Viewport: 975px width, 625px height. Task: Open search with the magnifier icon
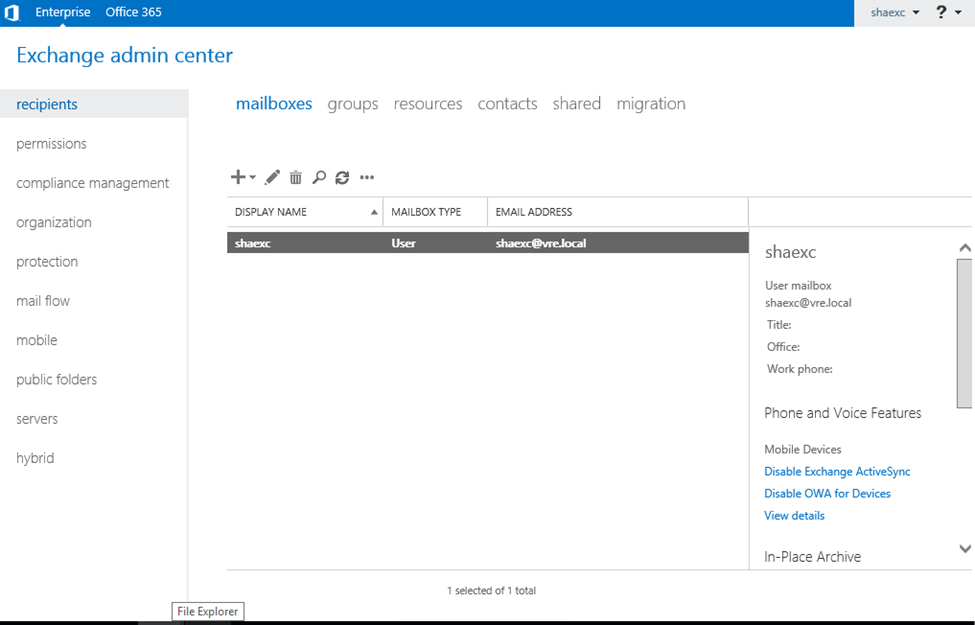(x=319, y=177)
